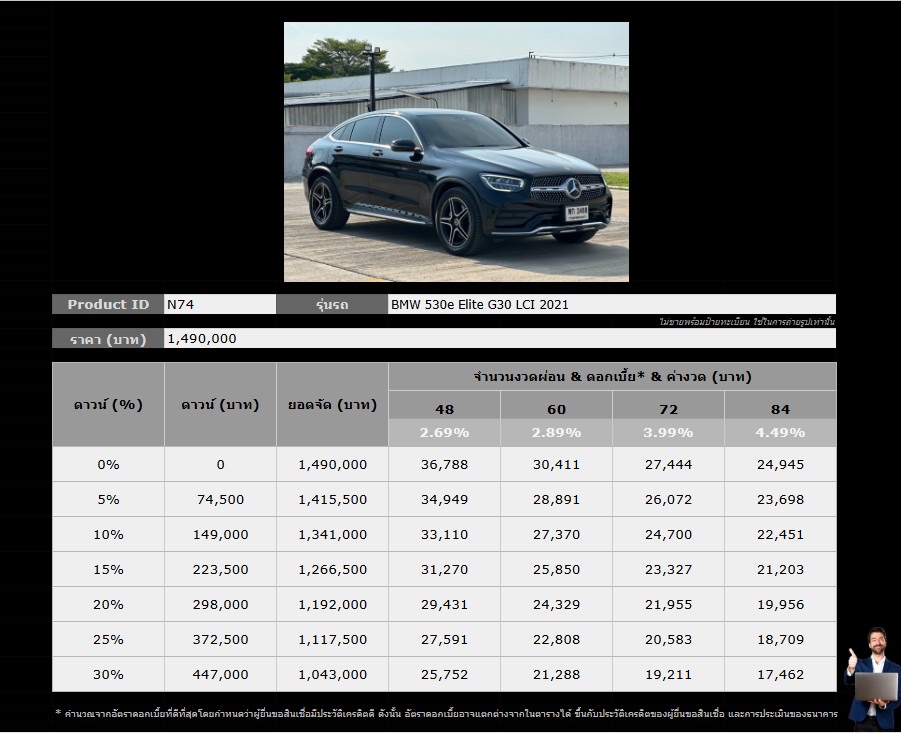The image size is (901, 733).
Task: Select the model name BMW 530e Elite G30 LCI 2021
Action: (x=612, y=304)
